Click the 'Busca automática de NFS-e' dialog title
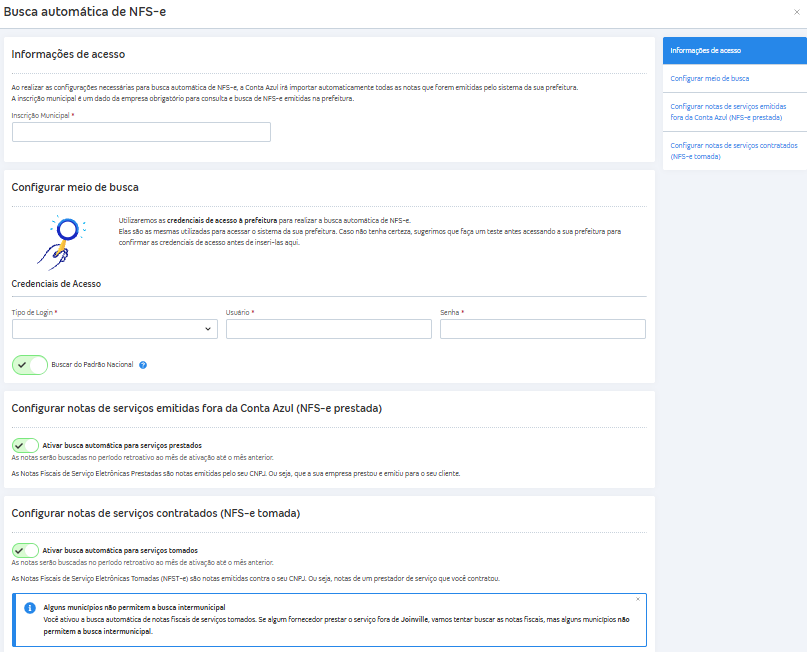Viewport: 807px width, 652px height. [x=85, y=12]
